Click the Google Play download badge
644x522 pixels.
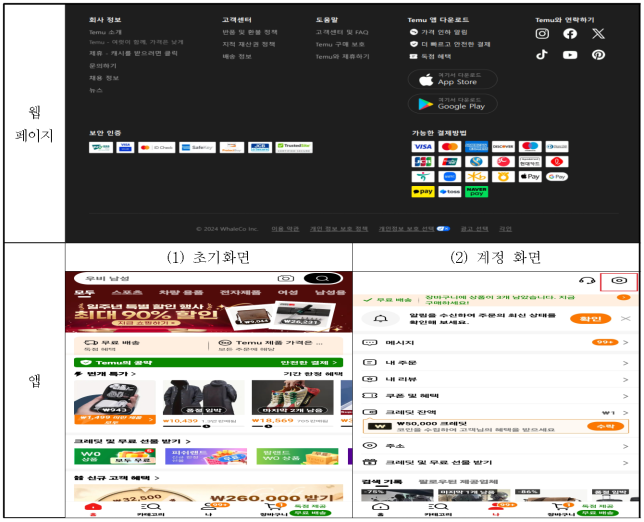(452, 103)
